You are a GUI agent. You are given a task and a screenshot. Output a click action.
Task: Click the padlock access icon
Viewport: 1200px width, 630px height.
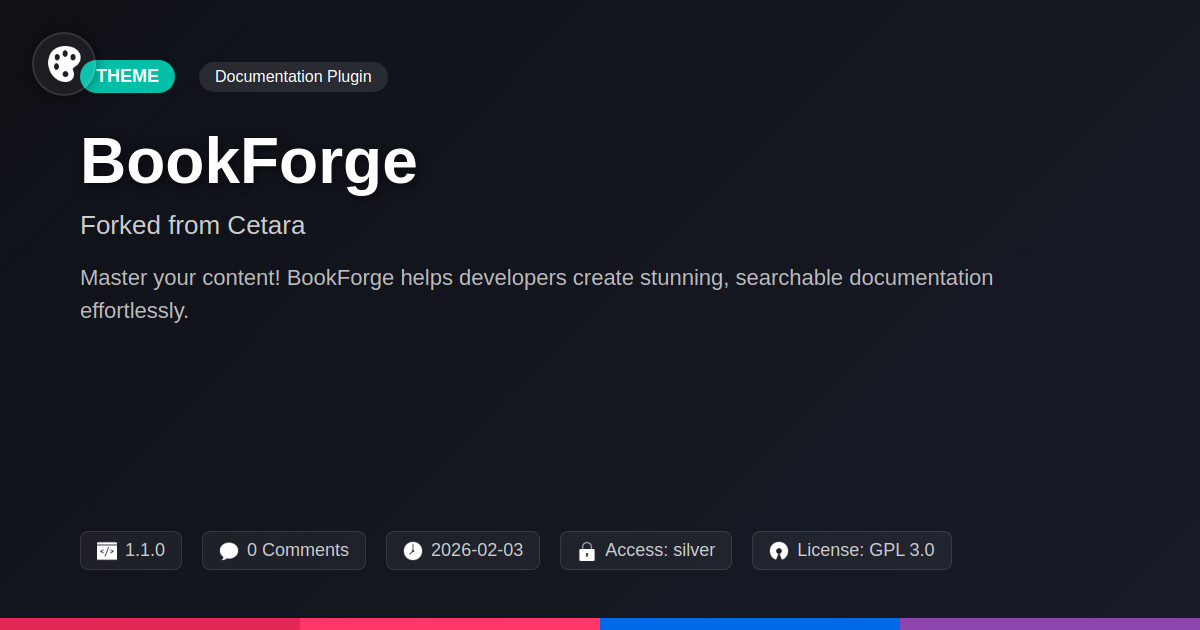point(587,551)
